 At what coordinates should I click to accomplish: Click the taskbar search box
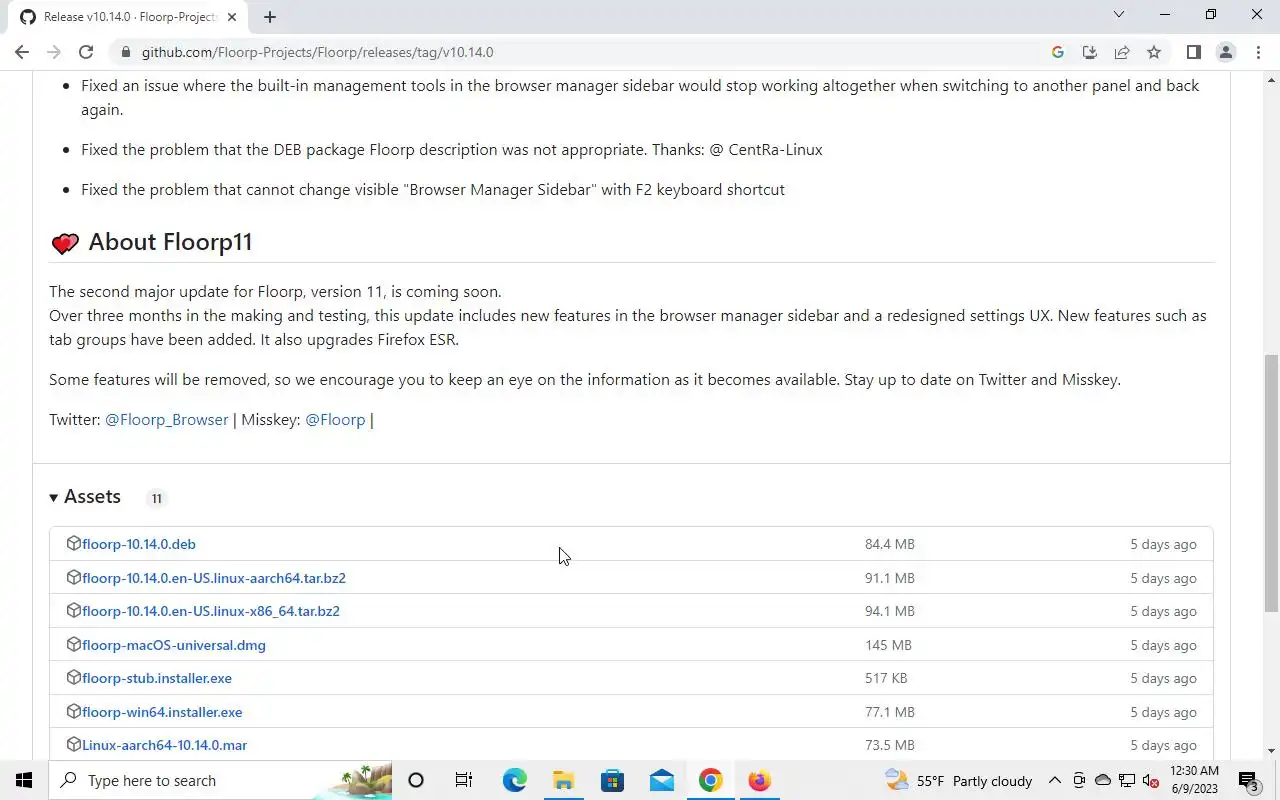(x=220, y=780)
